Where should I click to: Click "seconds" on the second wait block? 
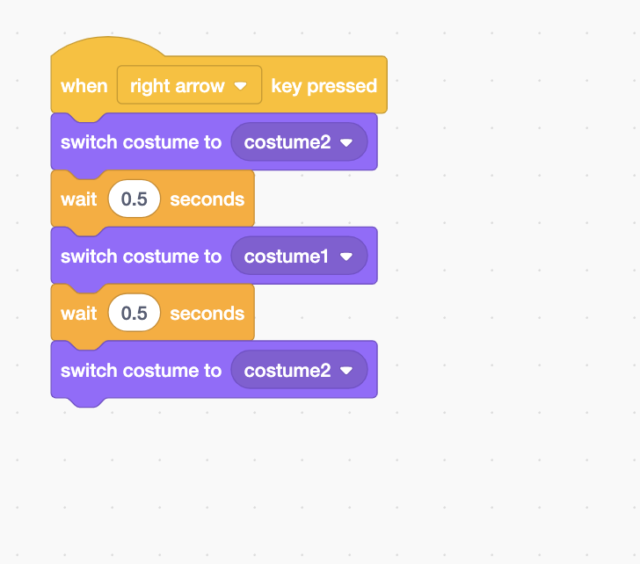click(x=207, y=313)
